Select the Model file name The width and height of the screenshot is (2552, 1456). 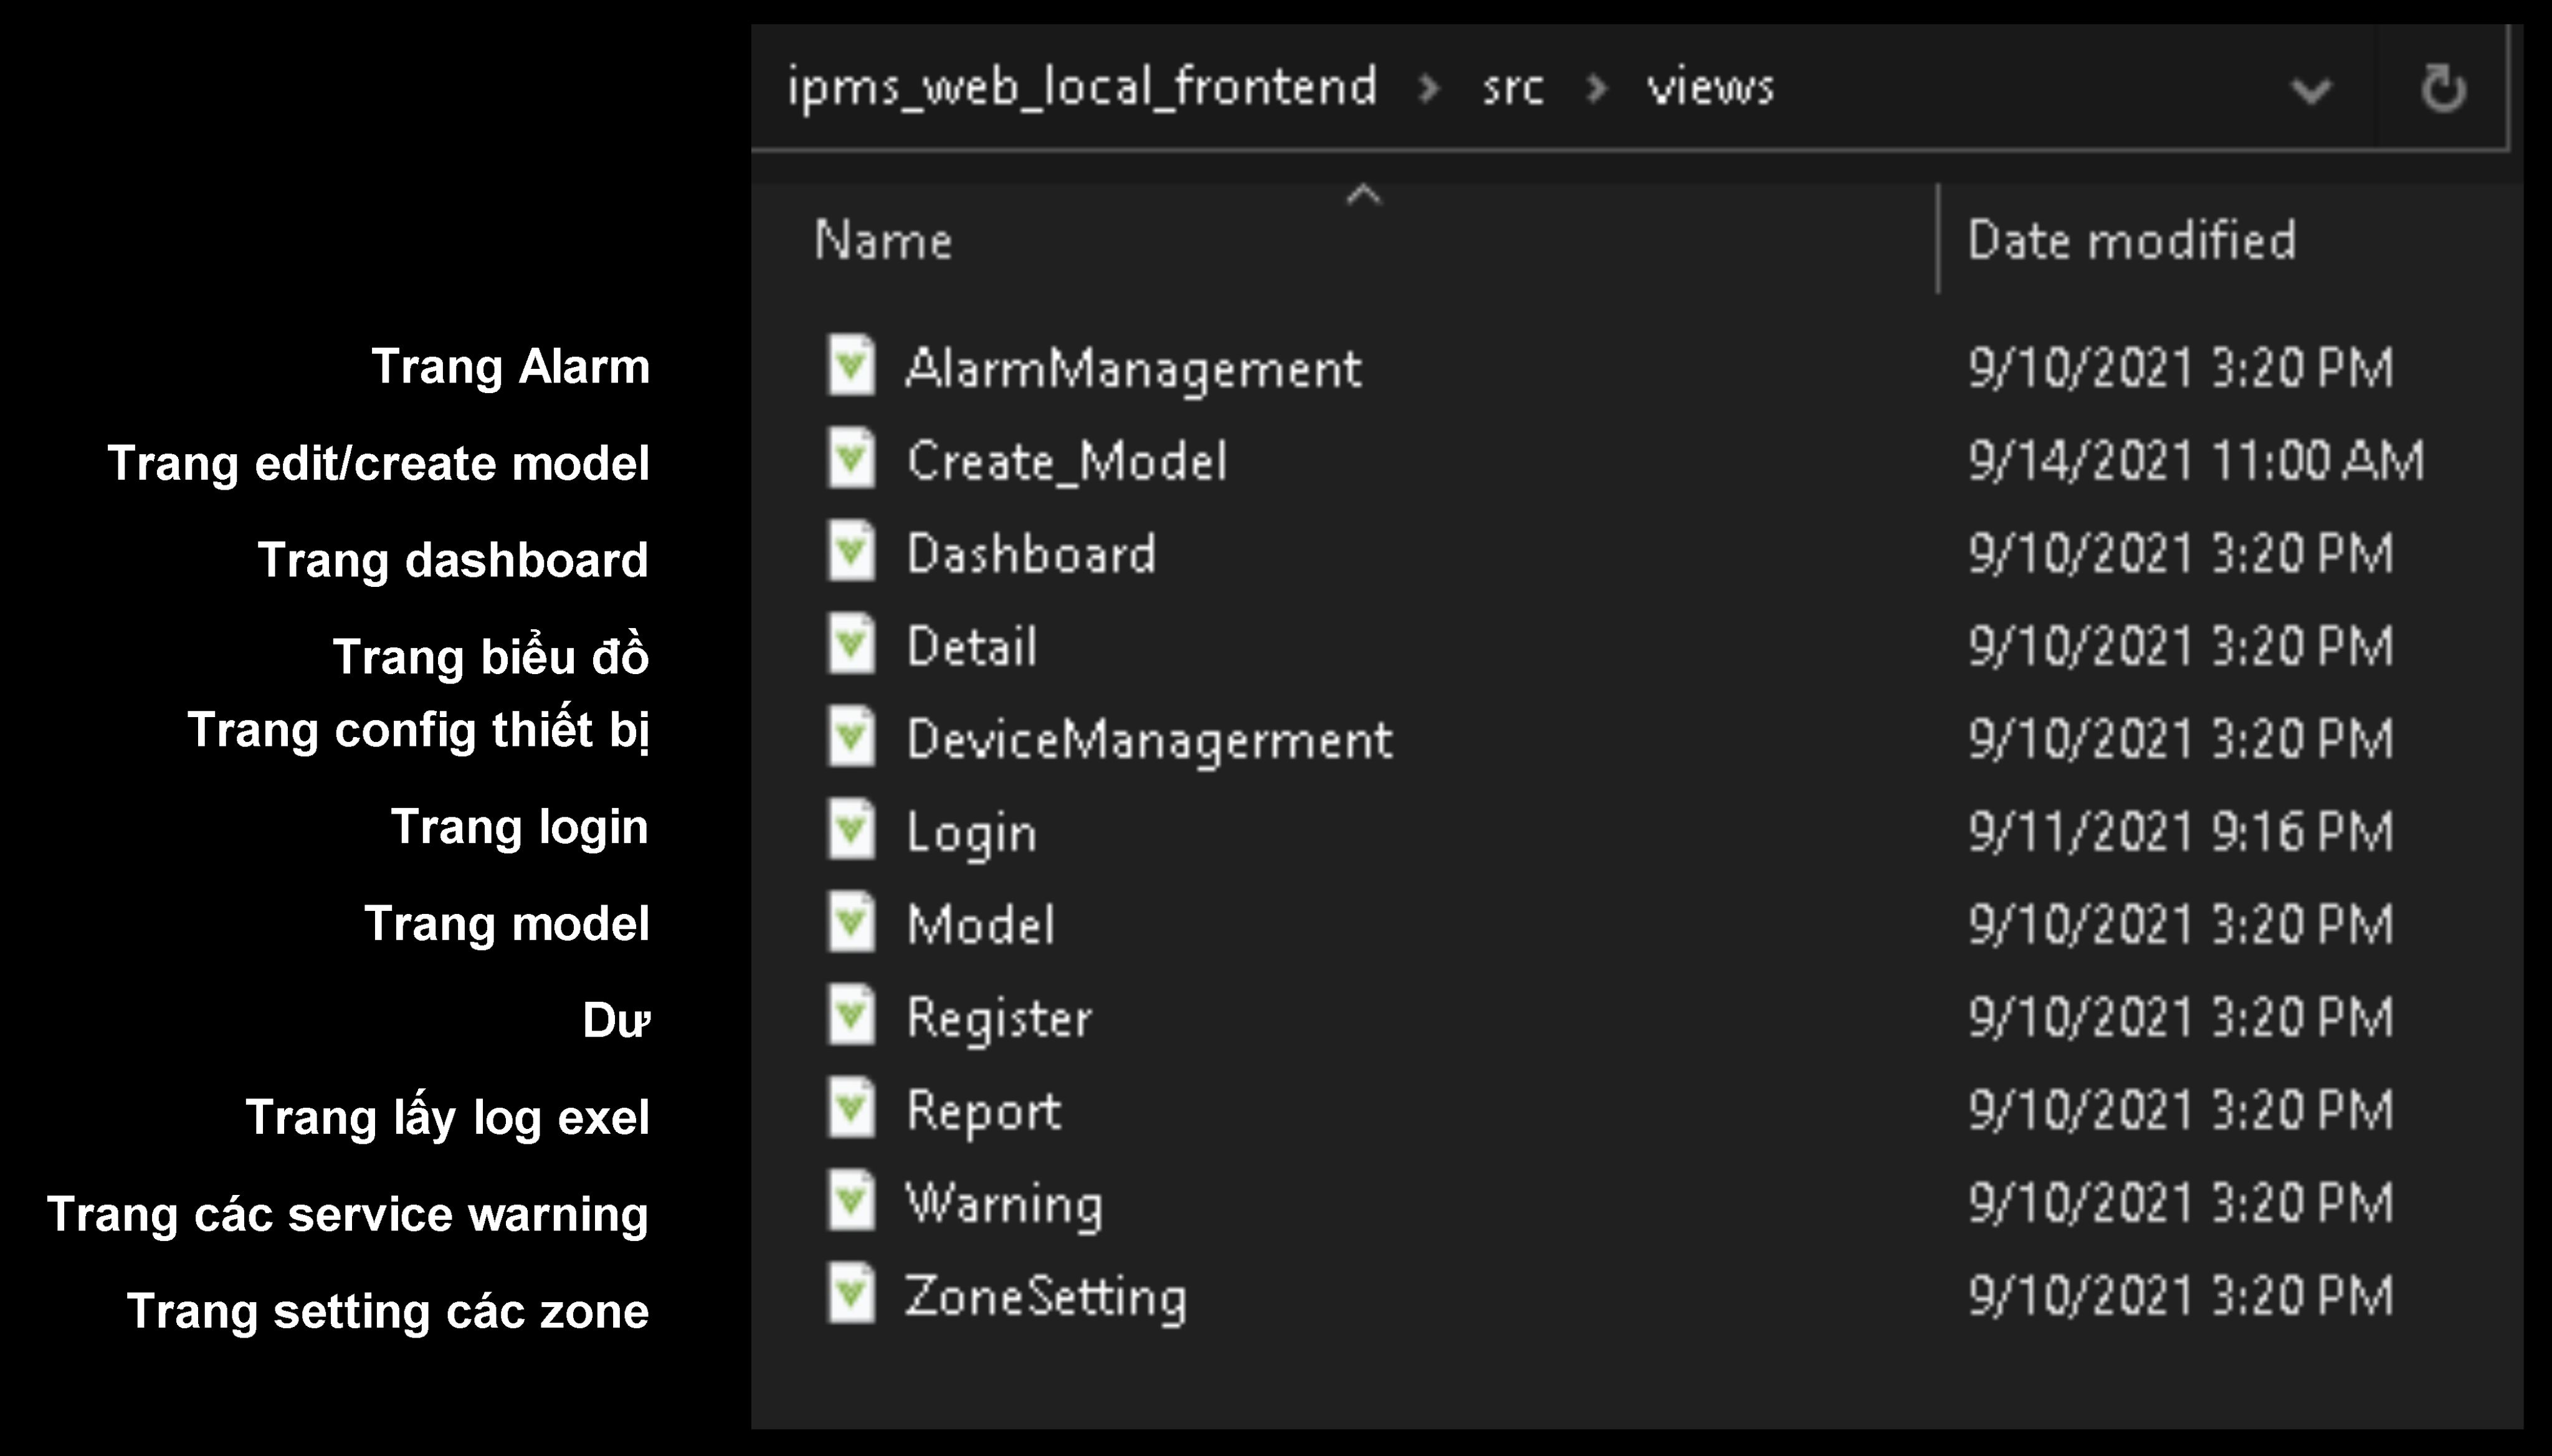coord(980,924)
